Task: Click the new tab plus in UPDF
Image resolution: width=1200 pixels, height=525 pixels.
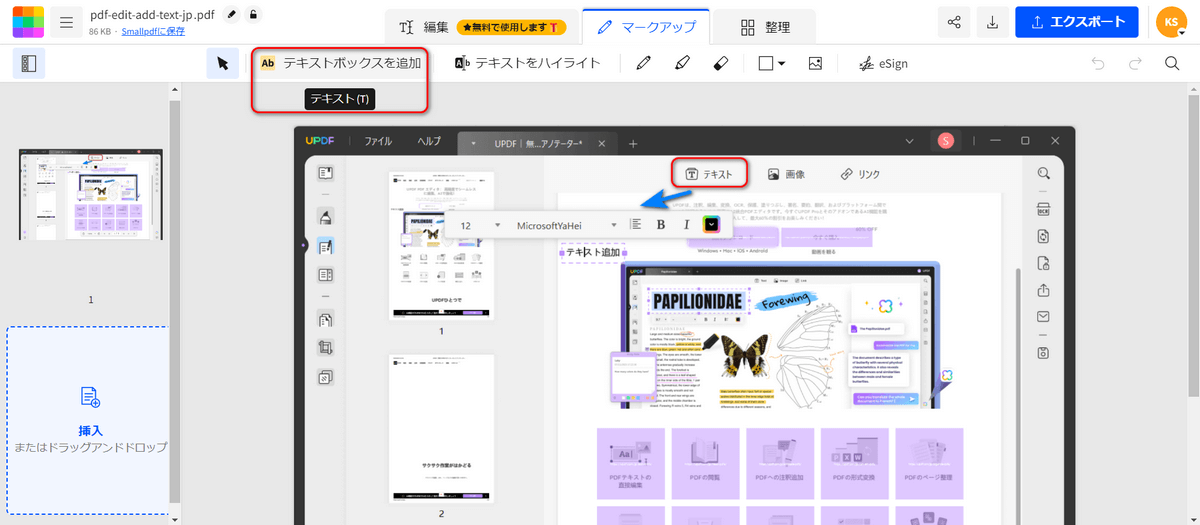Action: (632, 143)
